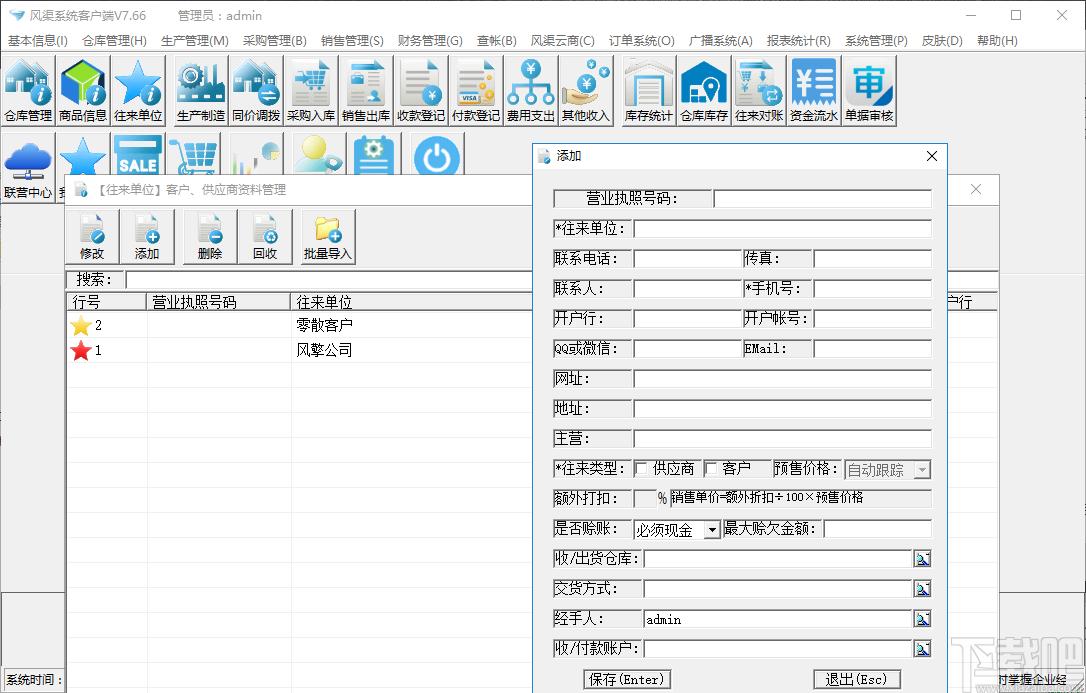Screen dimensions: 1086x693
Task: Click the *手机号 input field
Action: pyautogui.click(x=873, y=289)
